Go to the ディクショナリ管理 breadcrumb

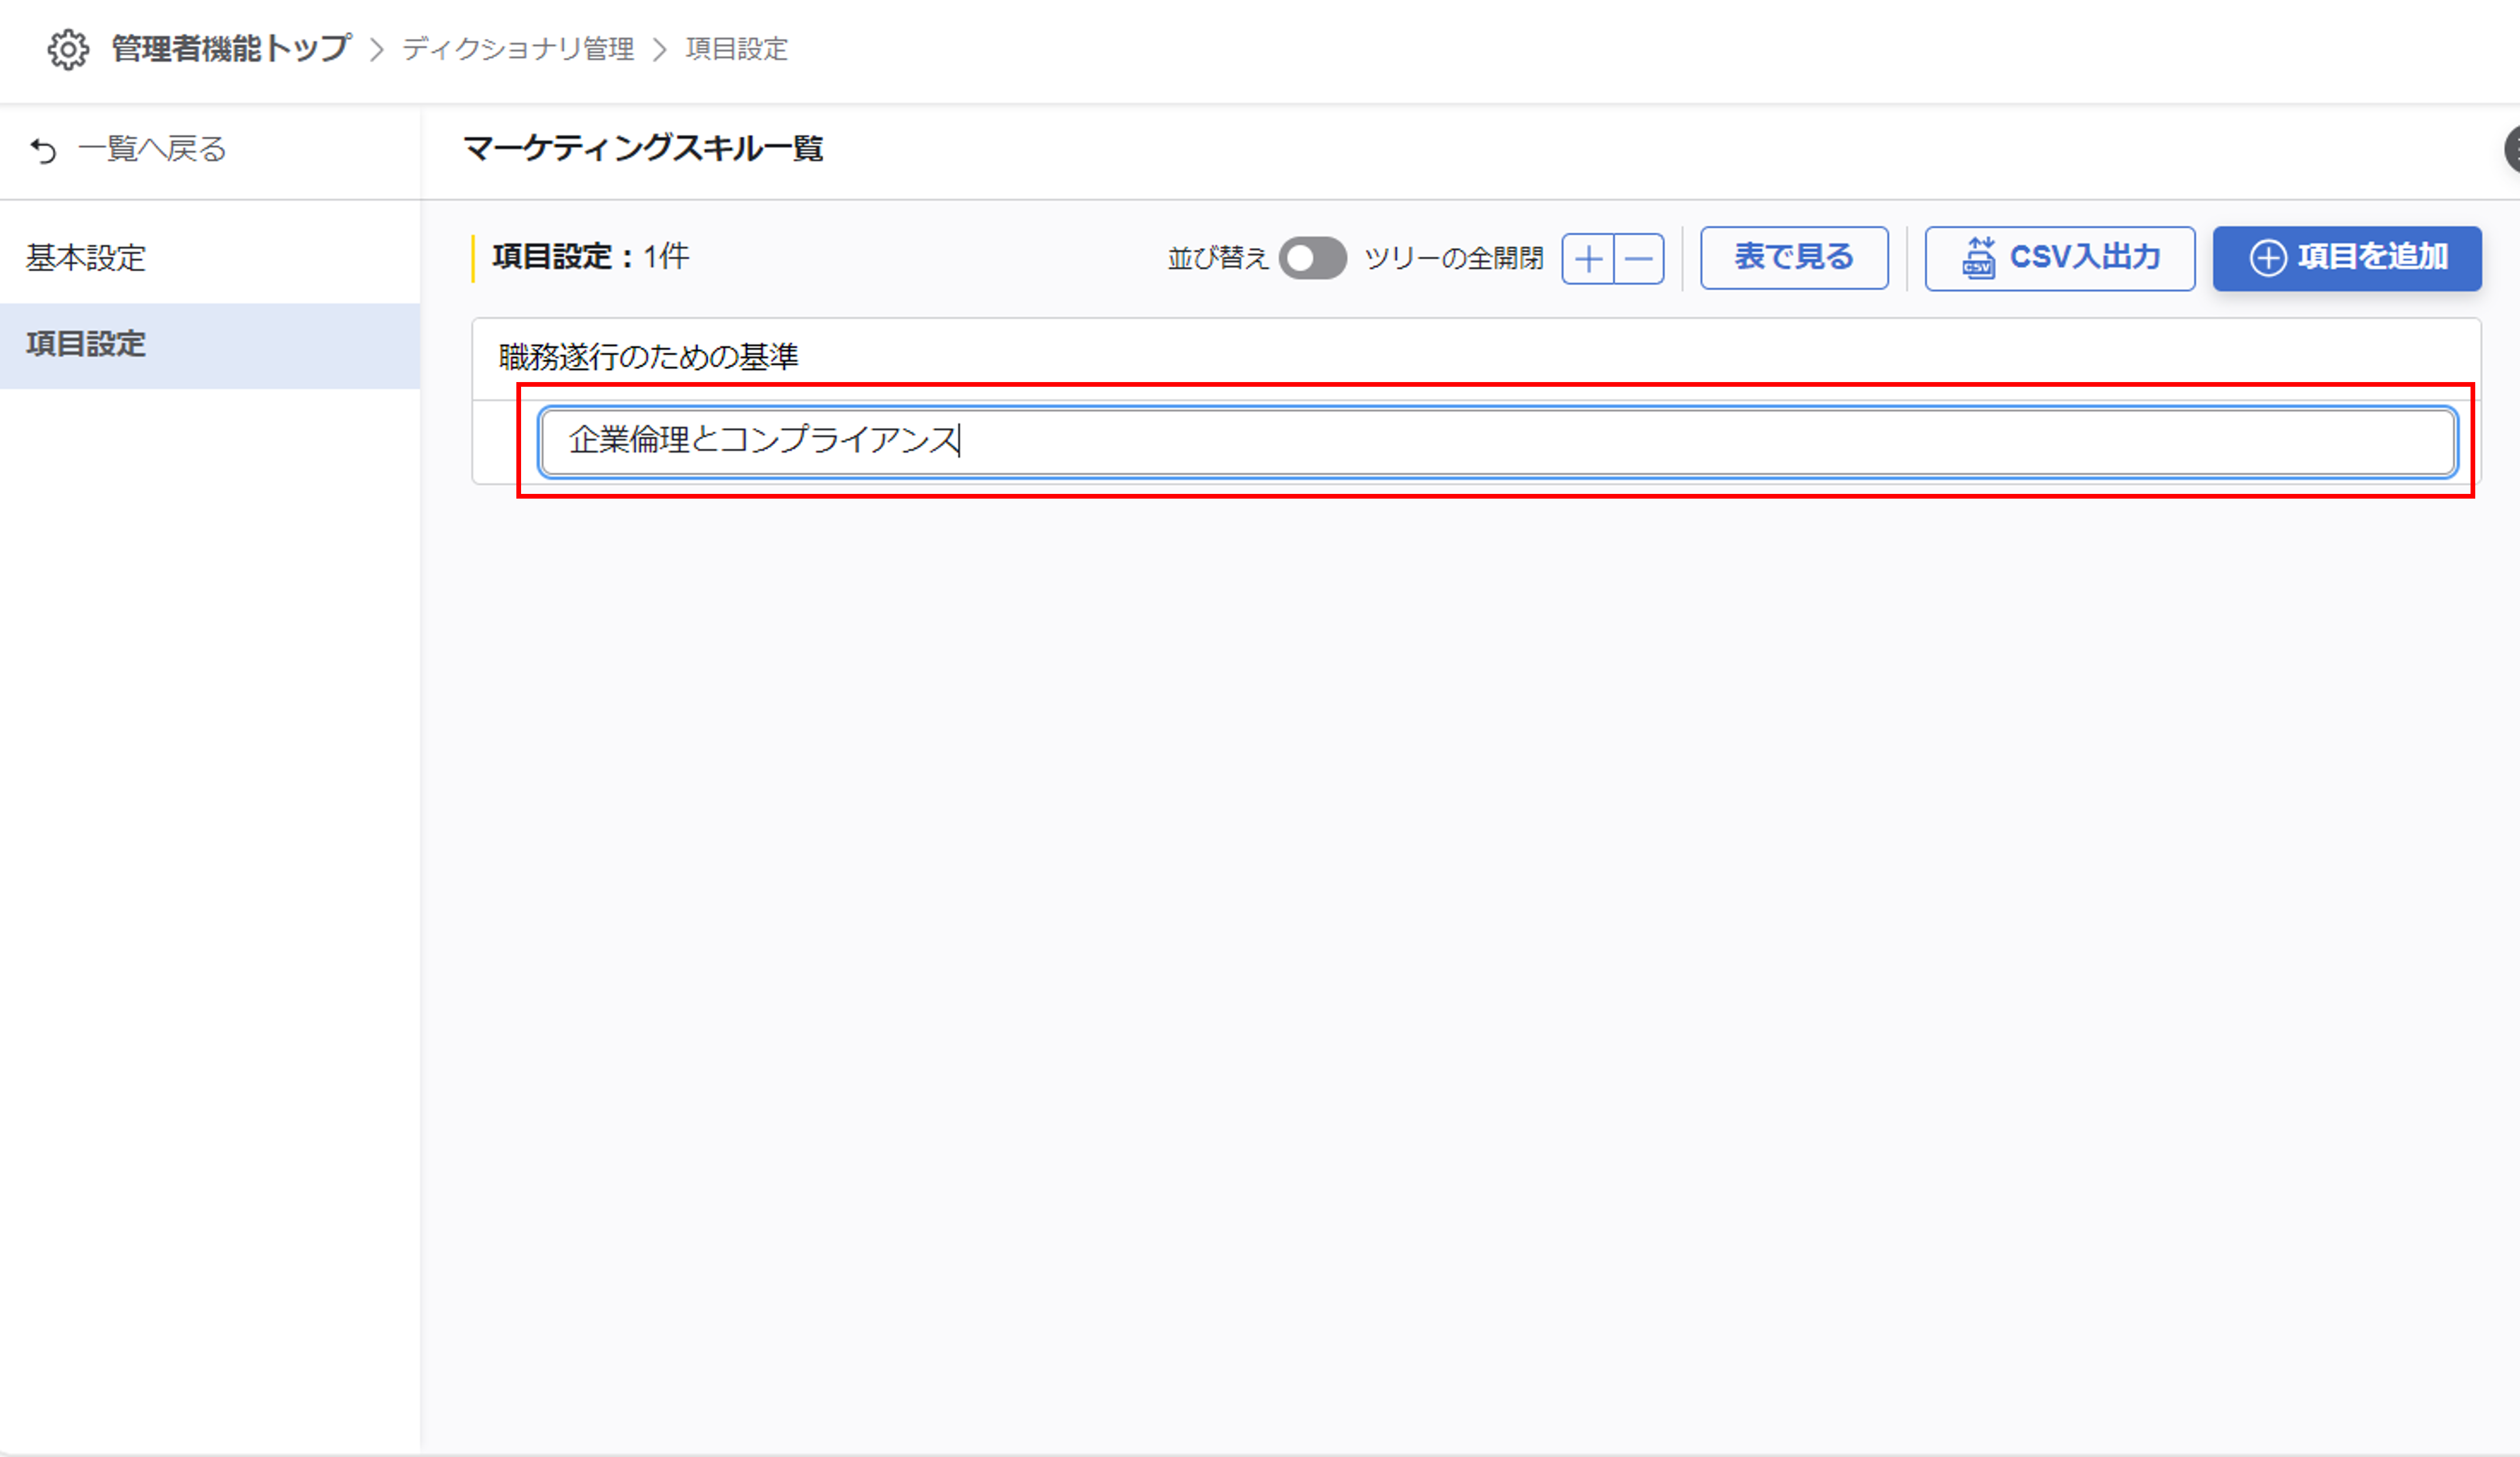(x=518, y=49)
